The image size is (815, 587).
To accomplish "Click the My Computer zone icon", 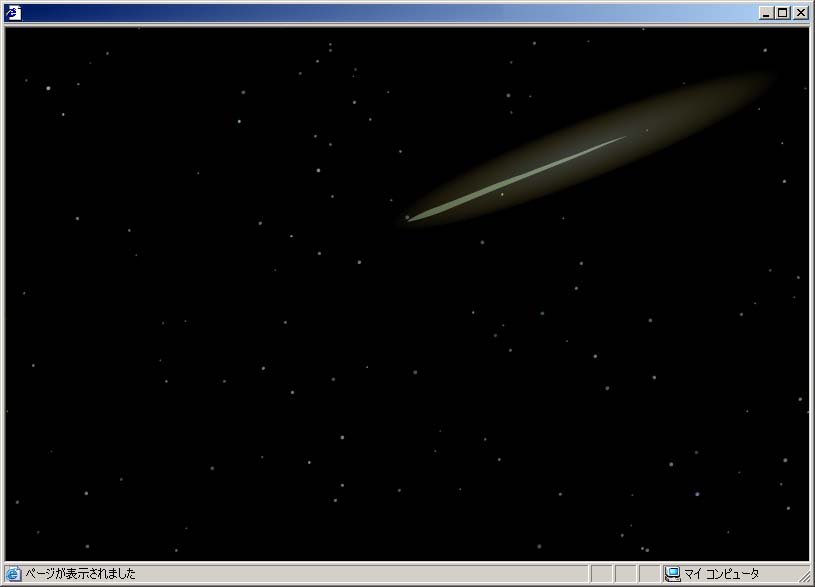I will point(673,574).
